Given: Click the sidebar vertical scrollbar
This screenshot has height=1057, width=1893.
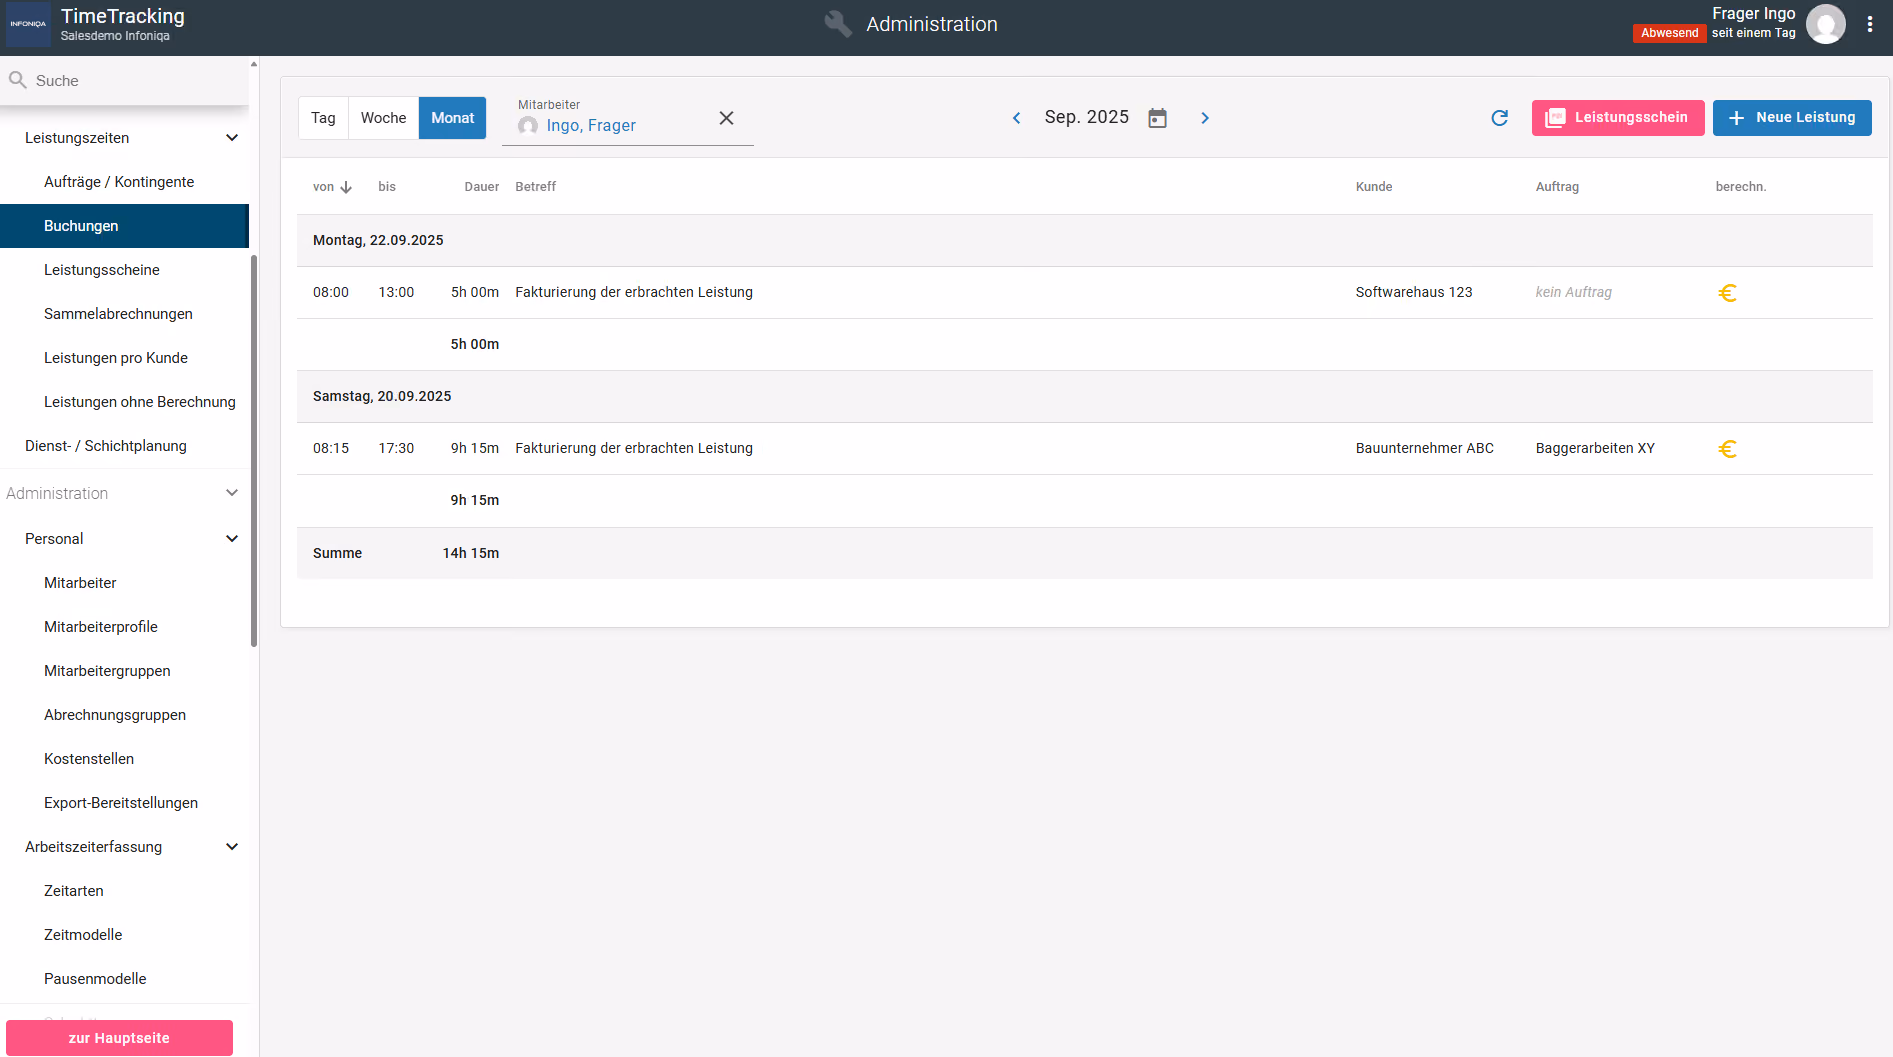Looking at the screenshot, I should coord(254,450).
